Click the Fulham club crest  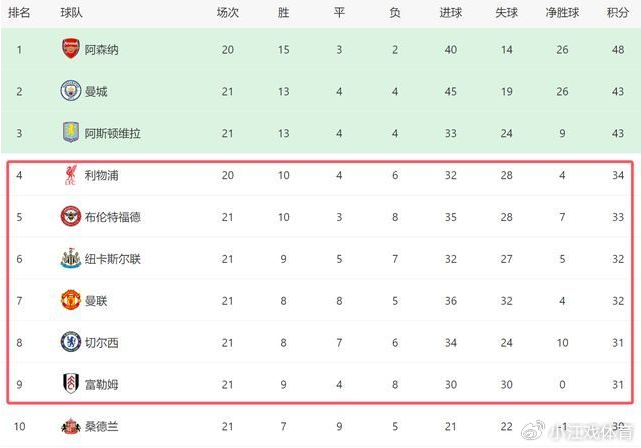tap(70, 385)
